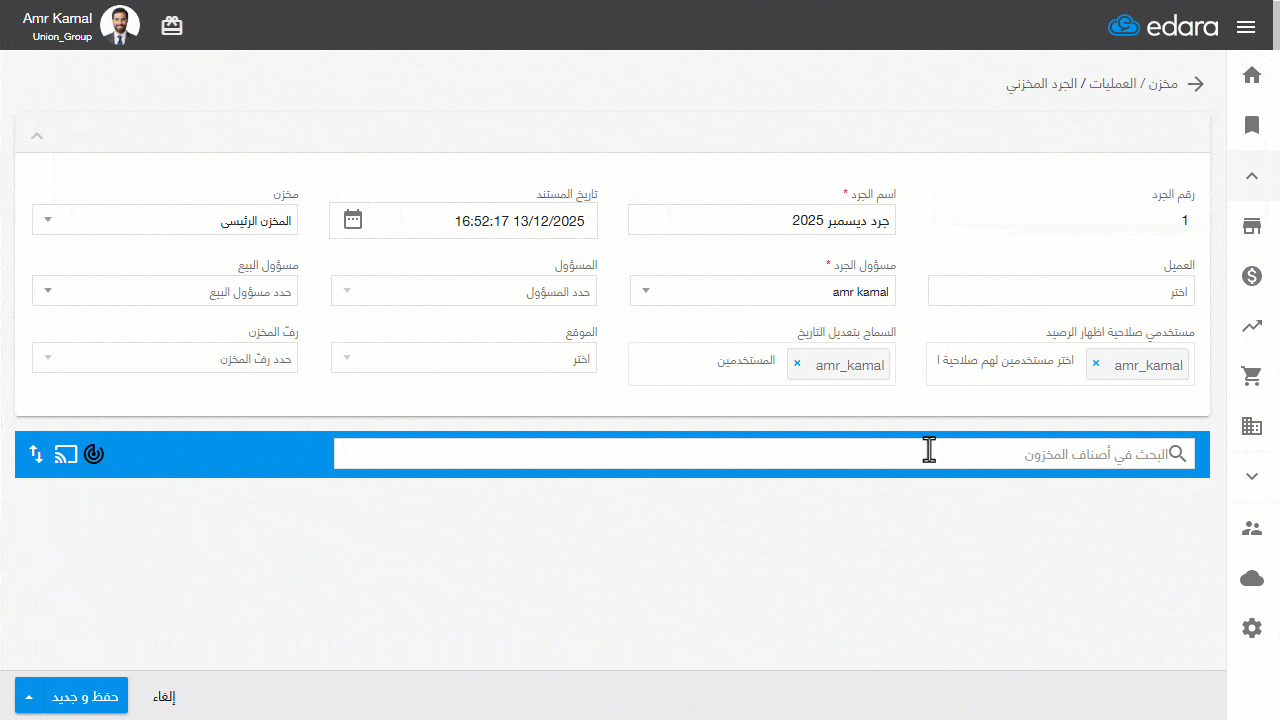Remove amr_kamal tag from balance visibility users

[1096, 364]
